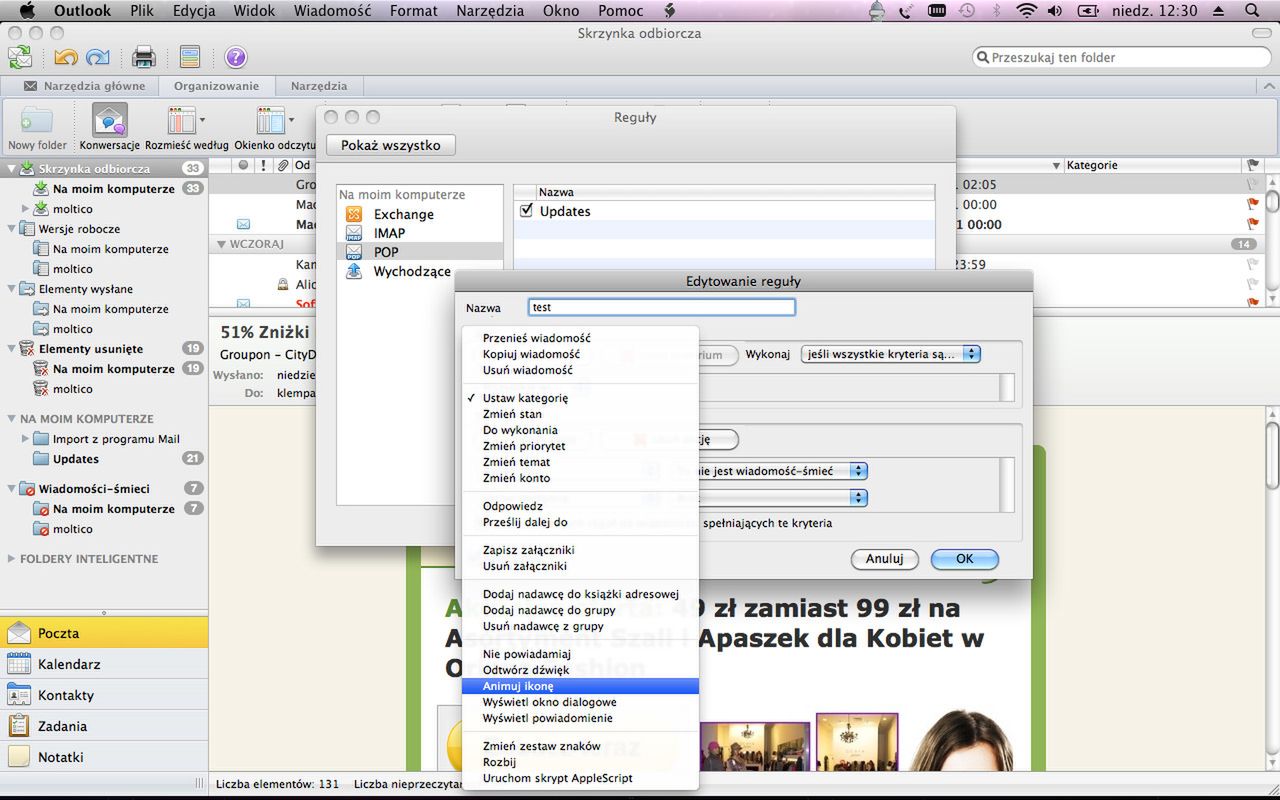Expand moltico under Skrzynka odbiorcza
This screenshot has width=1280, height=800.
pyautogui.click(x=26, y=209)
